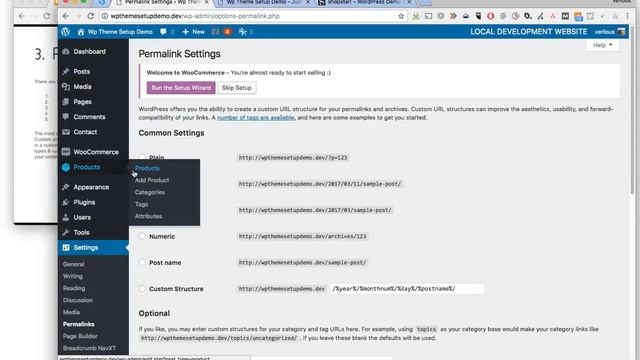Click the browser address bar
640x360 pixels.
(x=253, y=16)
